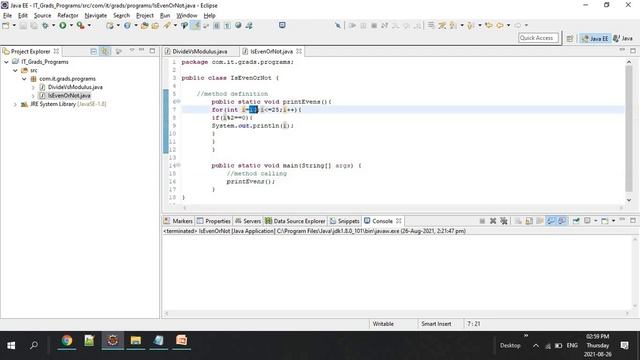
Task: Click the taskbar search magnifier icon
Action: [x=34, y=345]
